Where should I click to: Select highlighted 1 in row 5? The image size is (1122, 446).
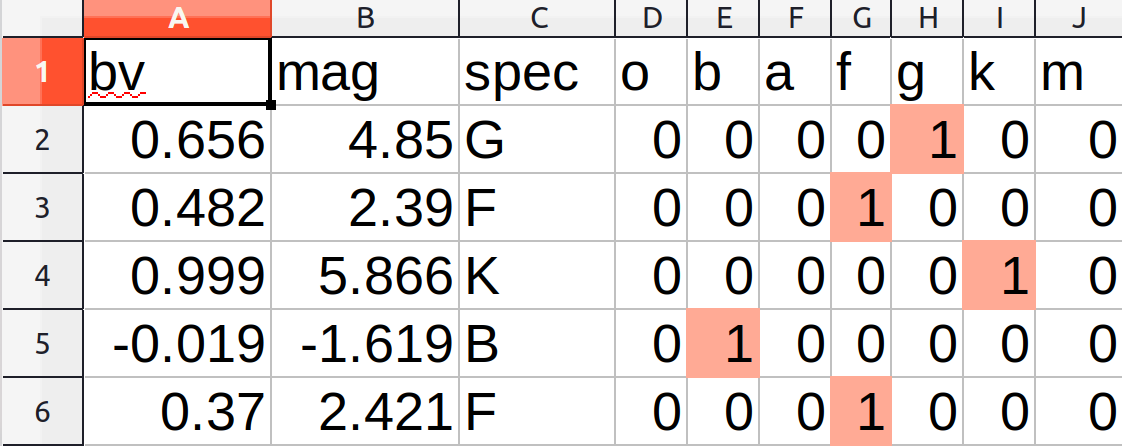[x=724, y=344]
